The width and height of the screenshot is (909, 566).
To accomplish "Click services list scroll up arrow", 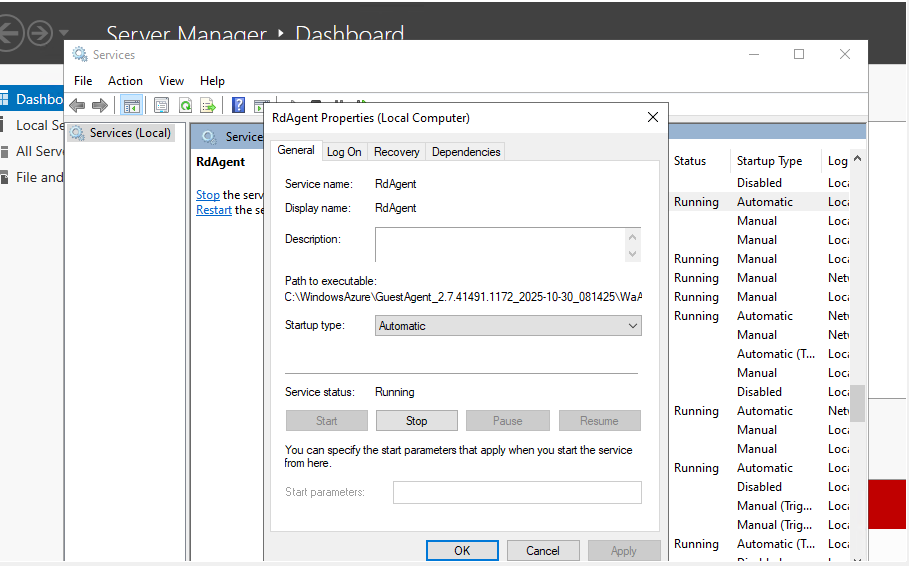I will (x=857, y=158).
